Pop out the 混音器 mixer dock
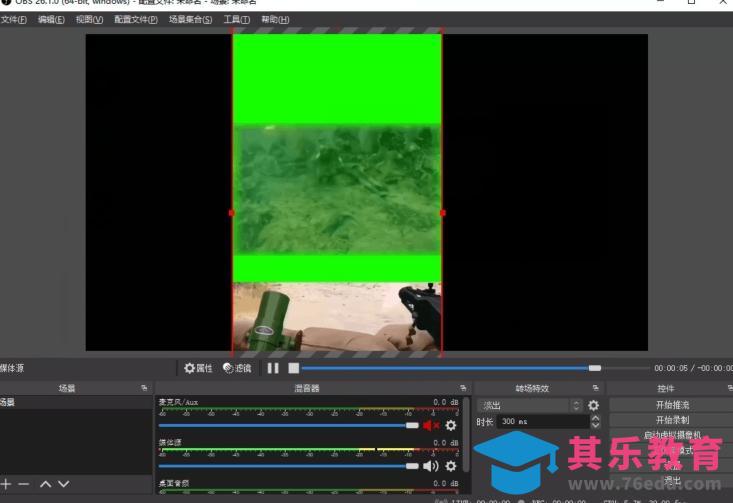The image size is (733, 503). coord(463,388)
